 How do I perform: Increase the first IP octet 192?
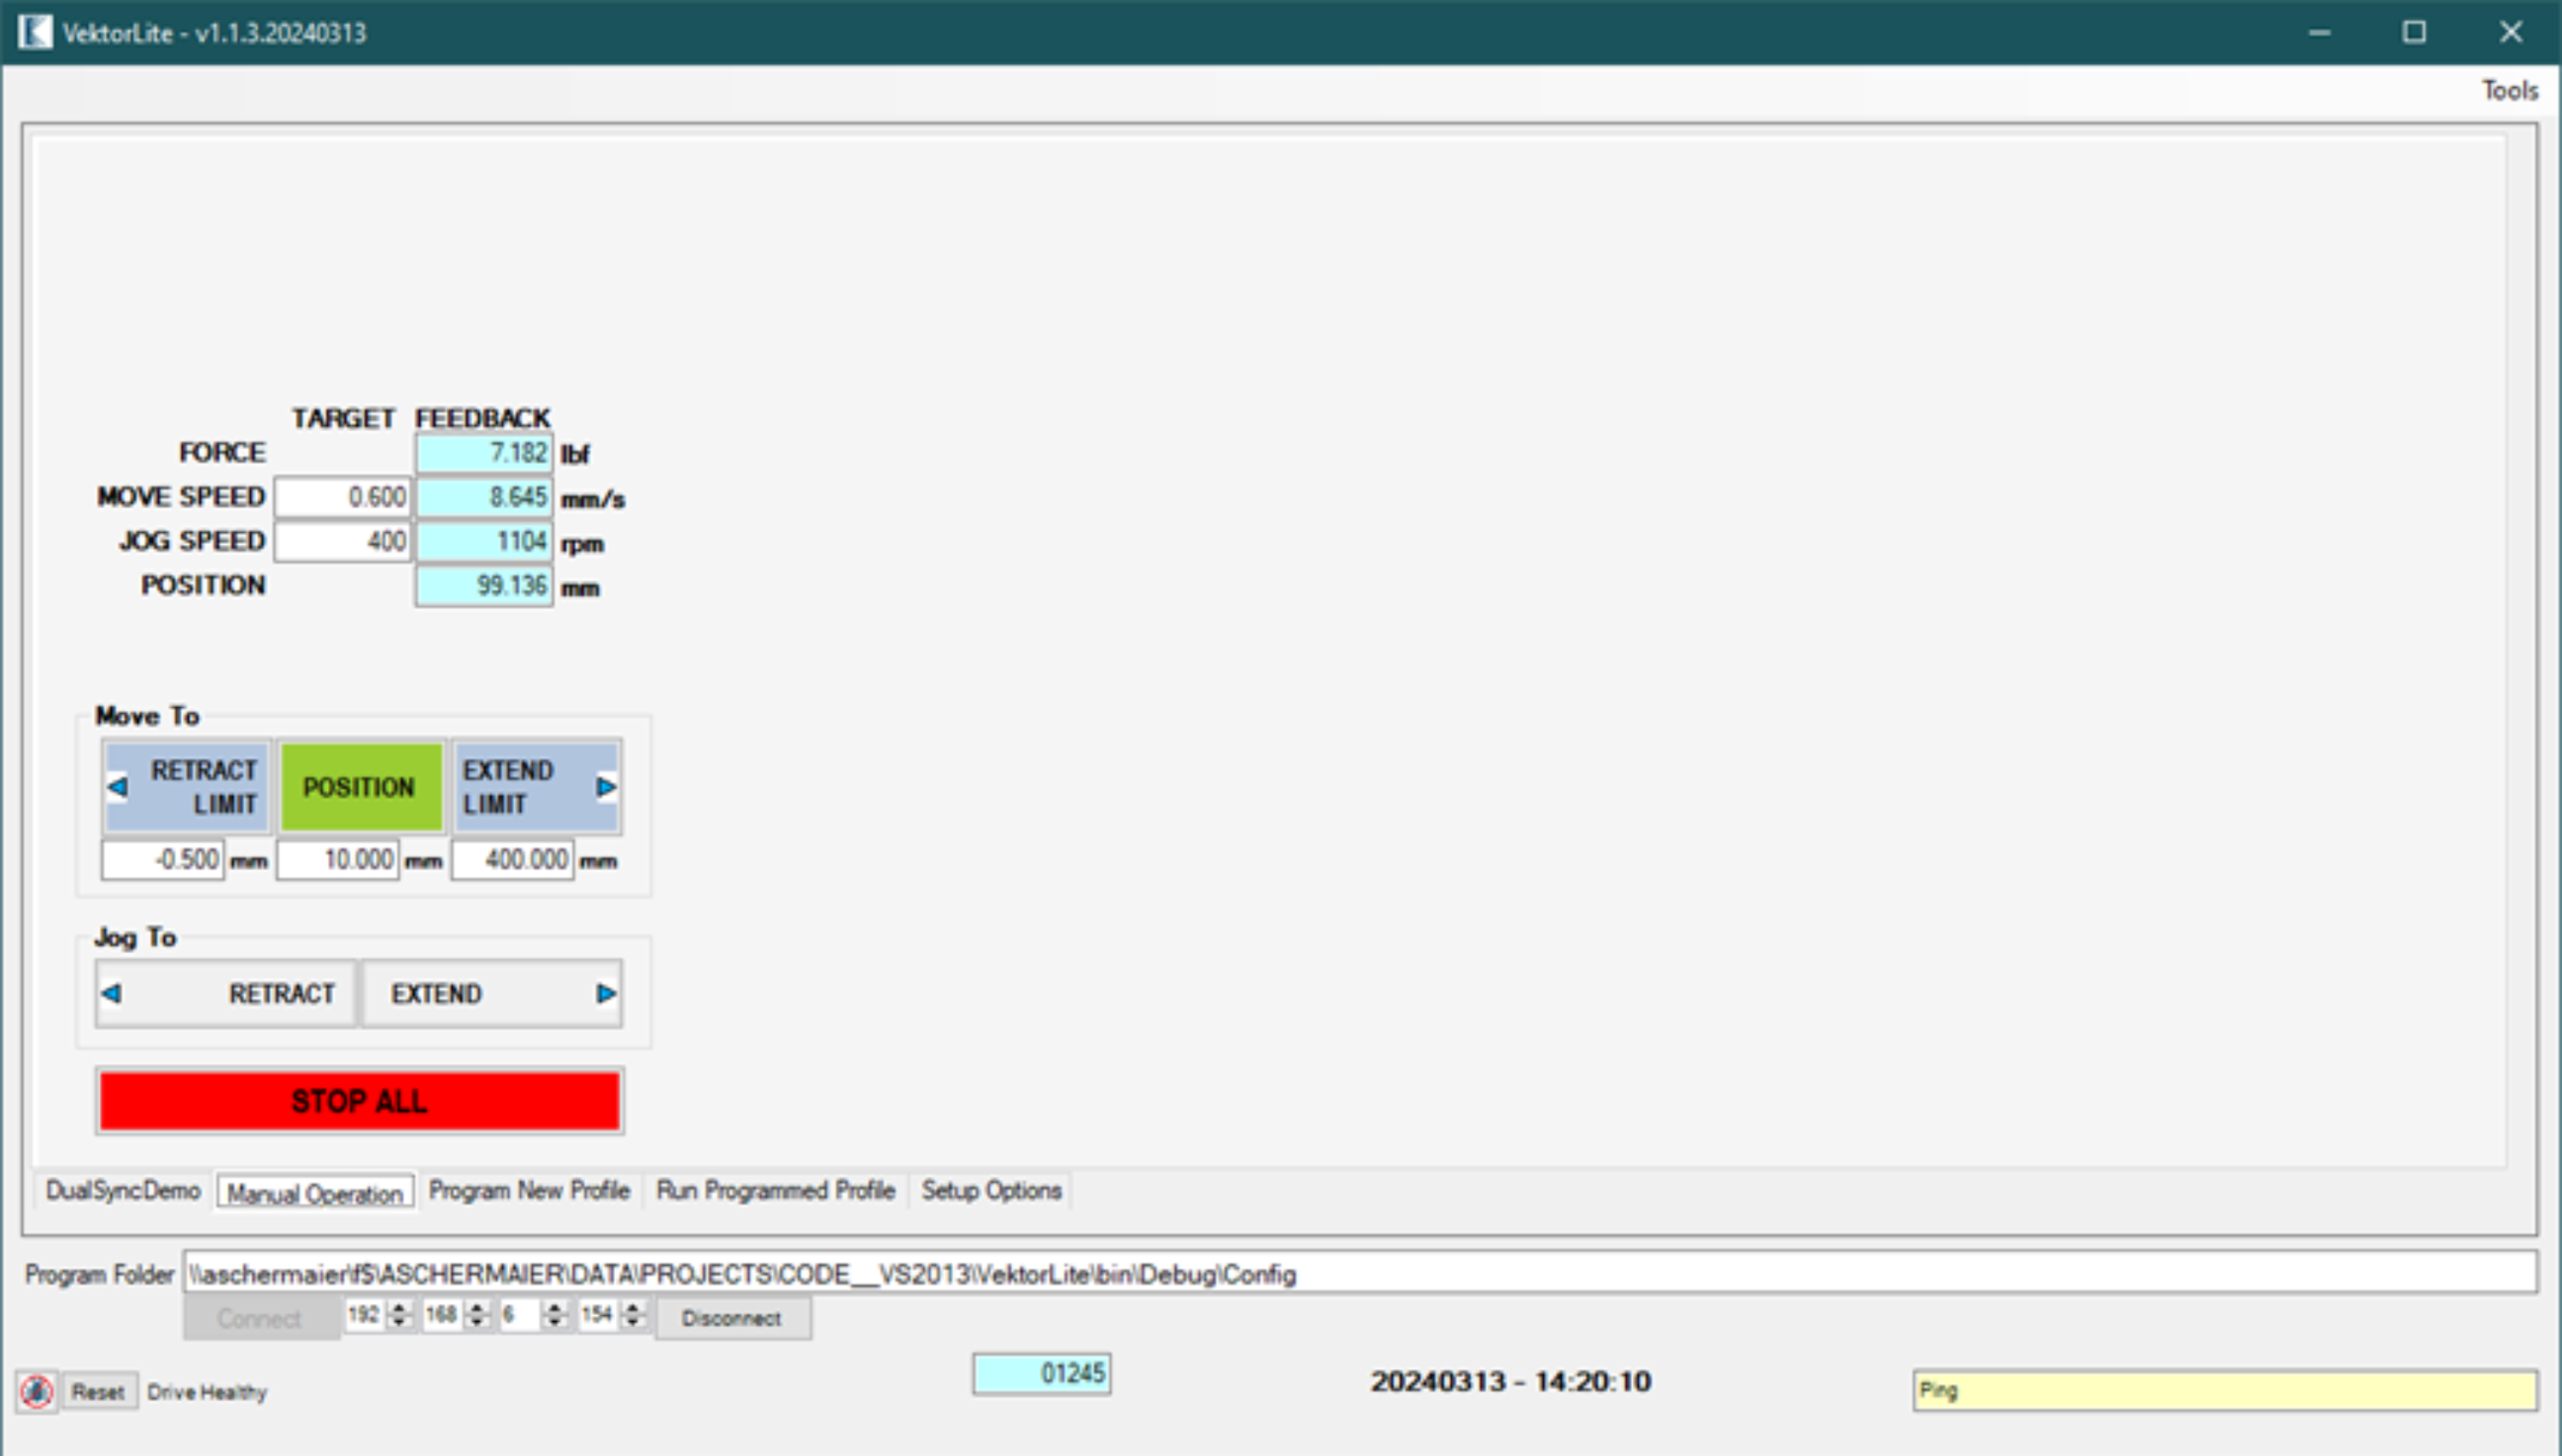coord(399,1308)
